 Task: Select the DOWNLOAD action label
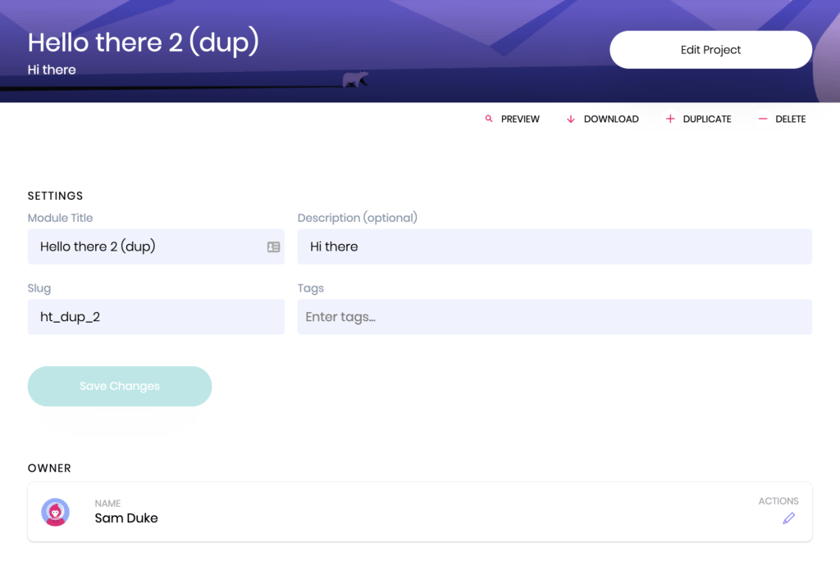point(611,119)
